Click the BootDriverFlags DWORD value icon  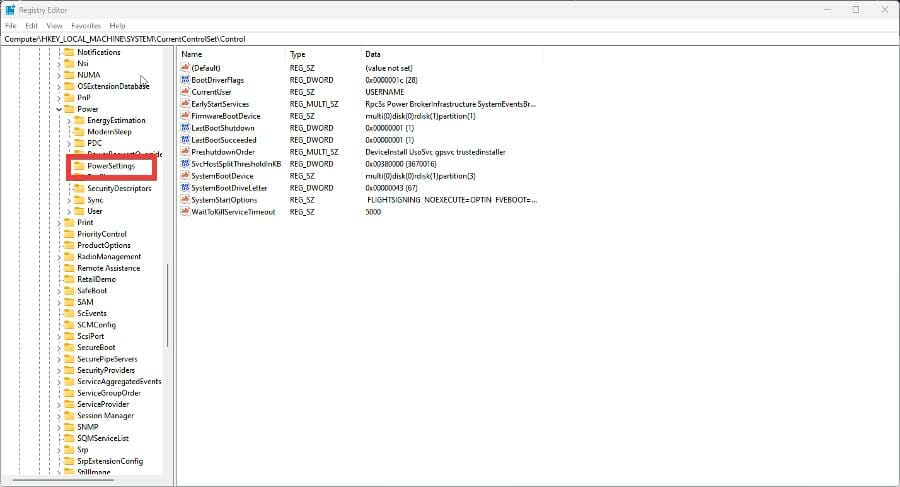click(185, 80)
